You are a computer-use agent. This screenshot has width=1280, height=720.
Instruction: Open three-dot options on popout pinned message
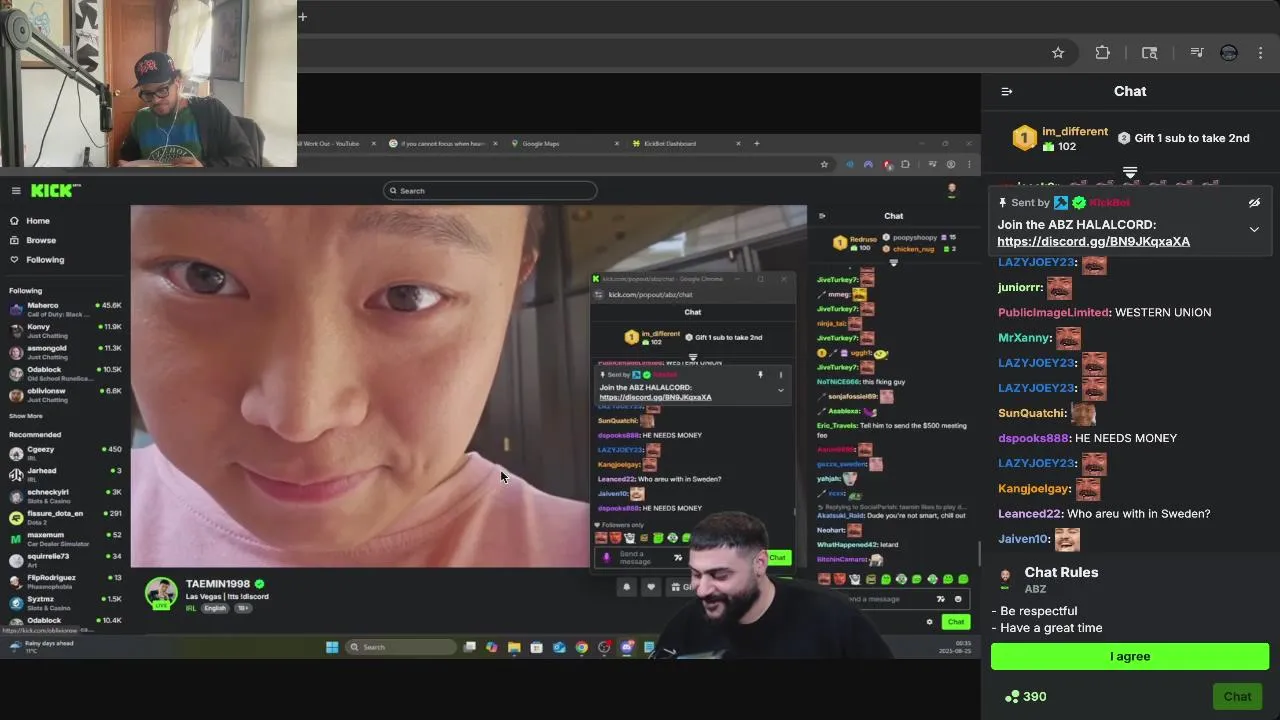781,375
